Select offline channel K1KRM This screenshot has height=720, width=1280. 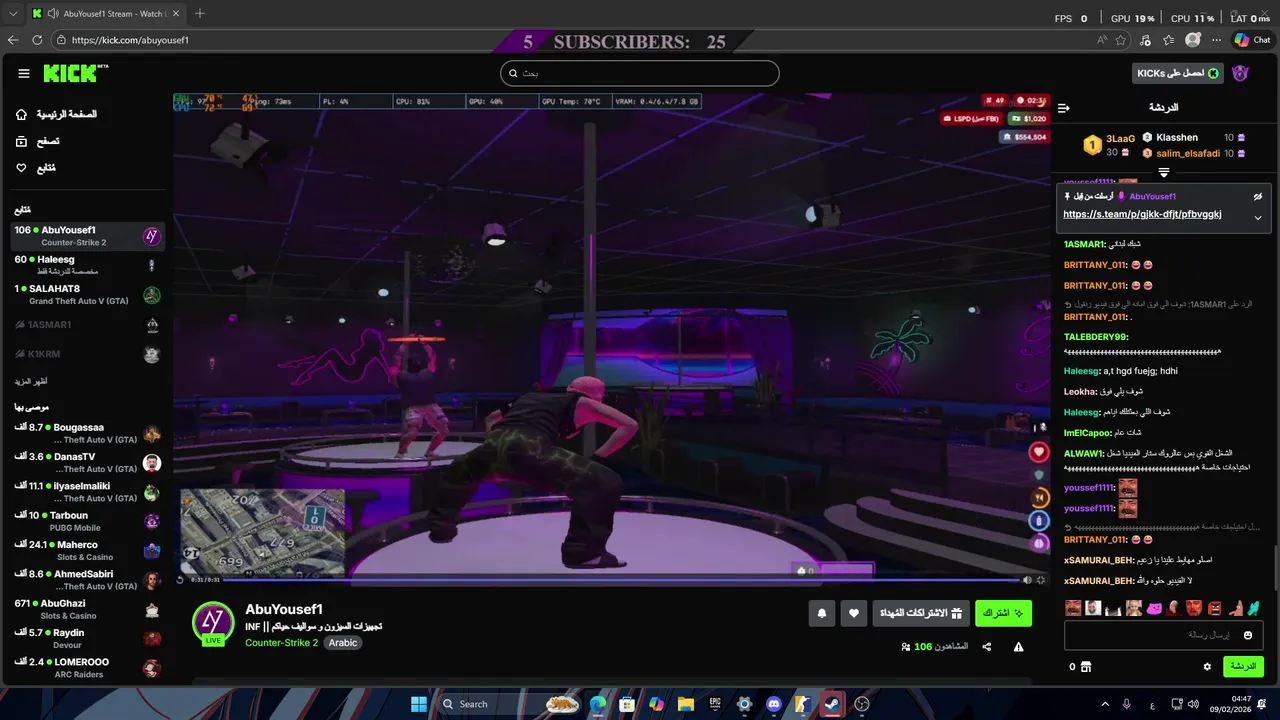87,354
